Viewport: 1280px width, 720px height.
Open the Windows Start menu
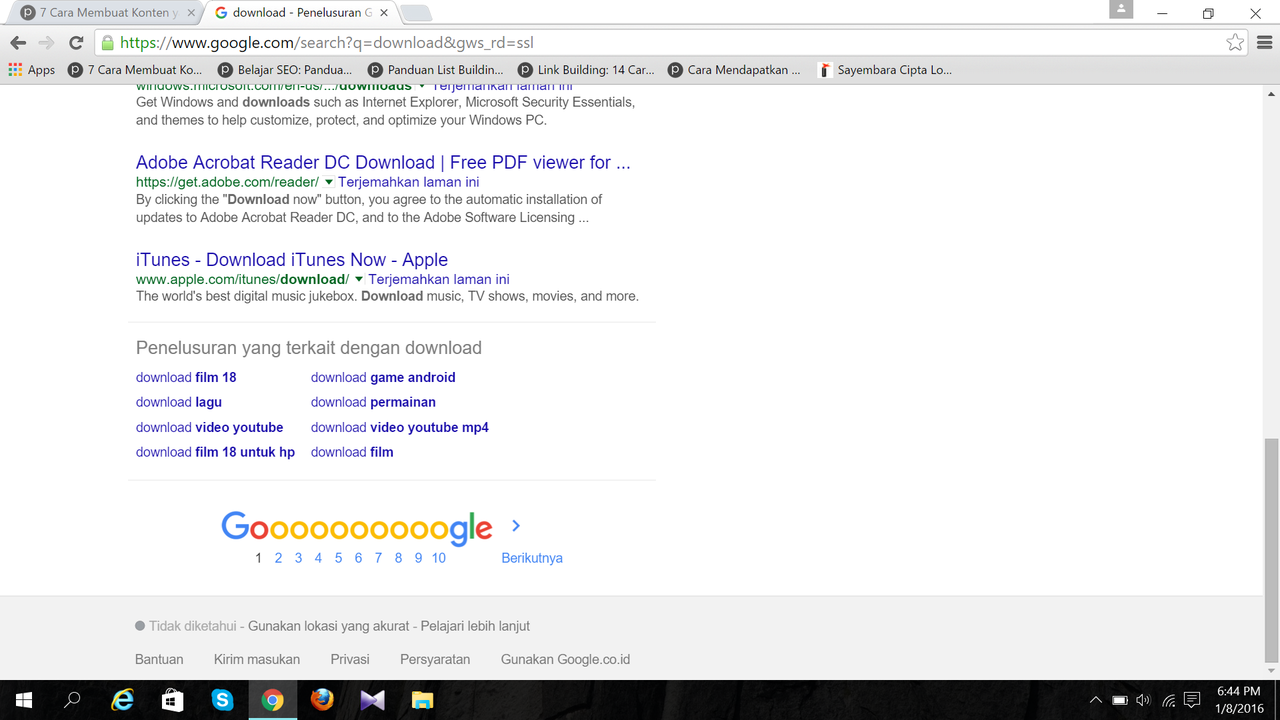[x=24, y=700]
